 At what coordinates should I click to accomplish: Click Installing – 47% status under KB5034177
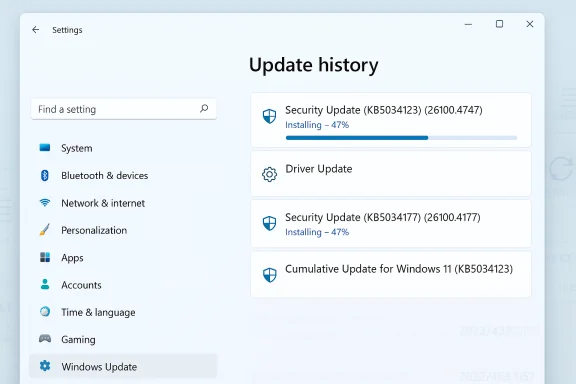tap(317, 232)
